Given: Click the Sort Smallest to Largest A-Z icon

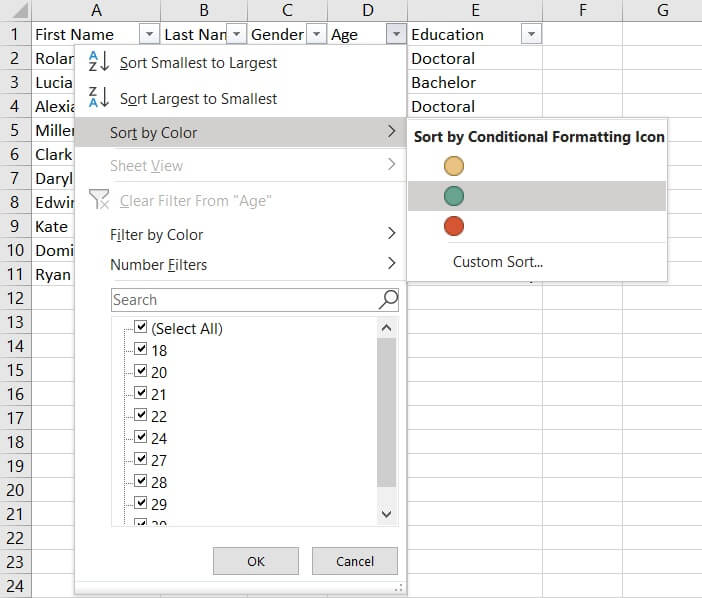Looking at the screenshot, I should tap(98, 62).
